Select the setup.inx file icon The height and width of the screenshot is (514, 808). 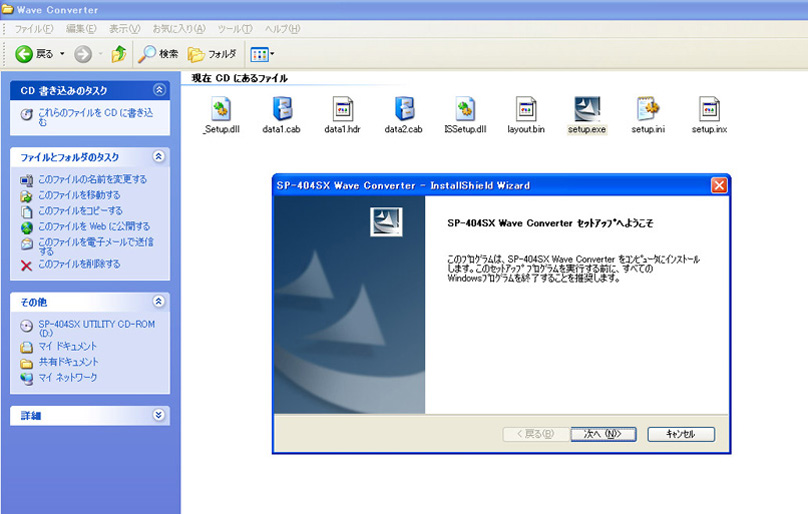pyautogui.click(x=709, y=109)
